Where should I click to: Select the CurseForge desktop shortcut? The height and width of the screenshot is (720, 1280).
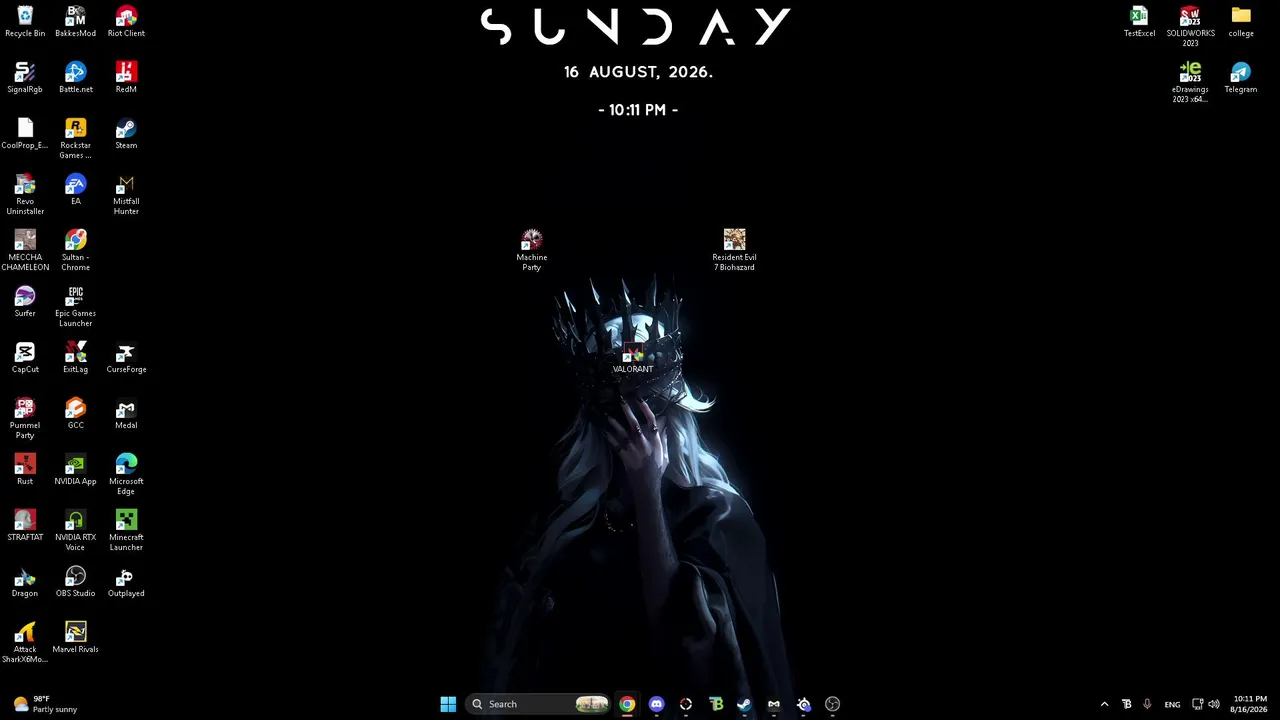click(126, 358)
